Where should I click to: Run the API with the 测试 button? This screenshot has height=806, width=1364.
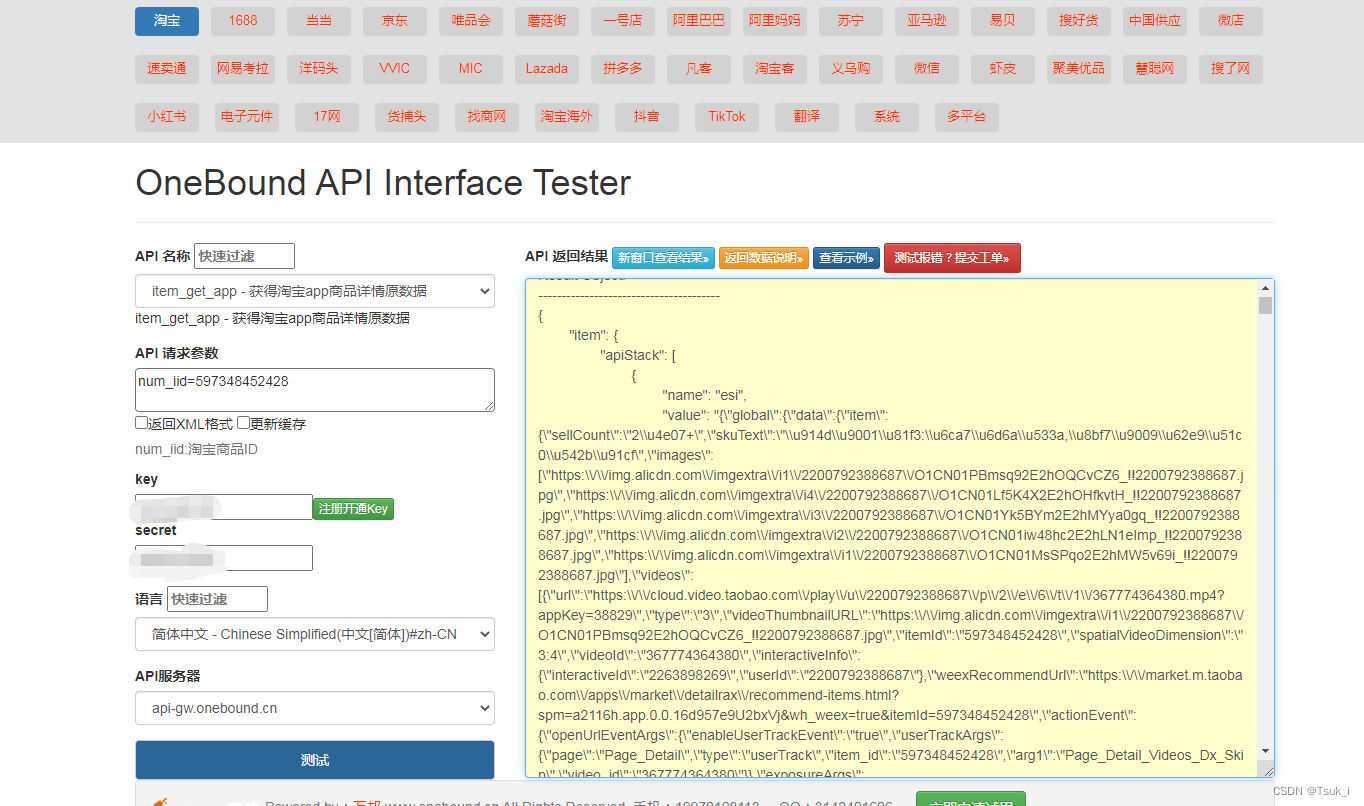click(x=315, y=760)
